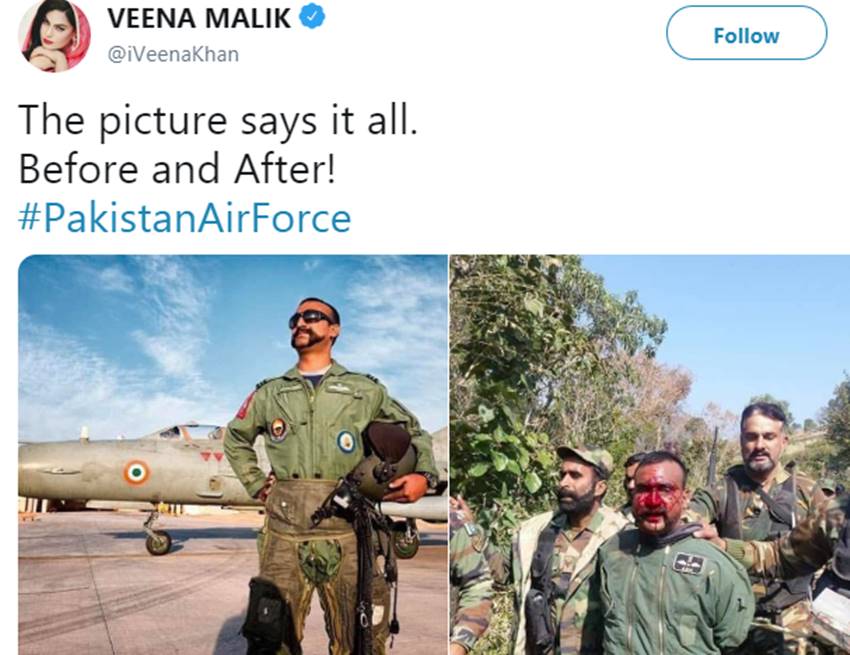Viewport: 850px width, 655px height.
Task: Click the aircraft landing gear wheel
Action: 158,542
